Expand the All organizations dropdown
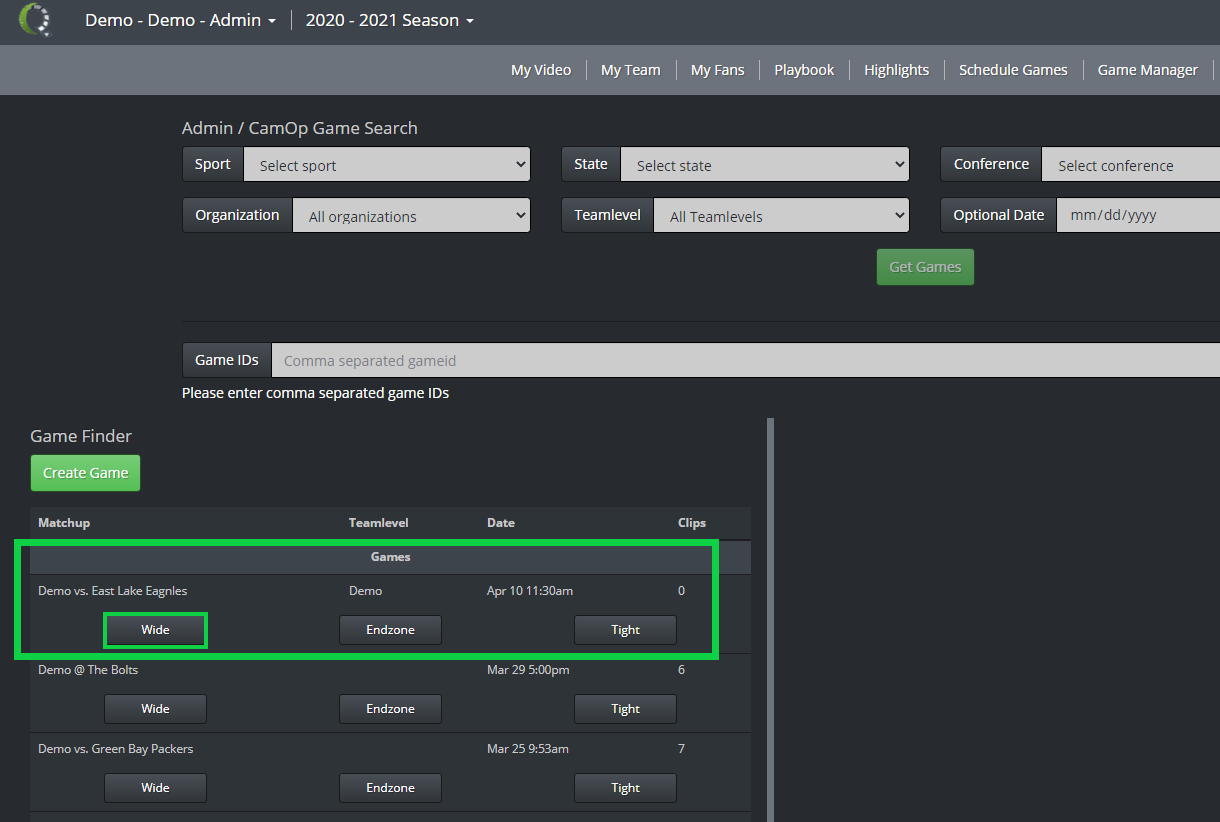Image resolution: width=1220 pixels, height=822 pixels. (x=411, y=215)
